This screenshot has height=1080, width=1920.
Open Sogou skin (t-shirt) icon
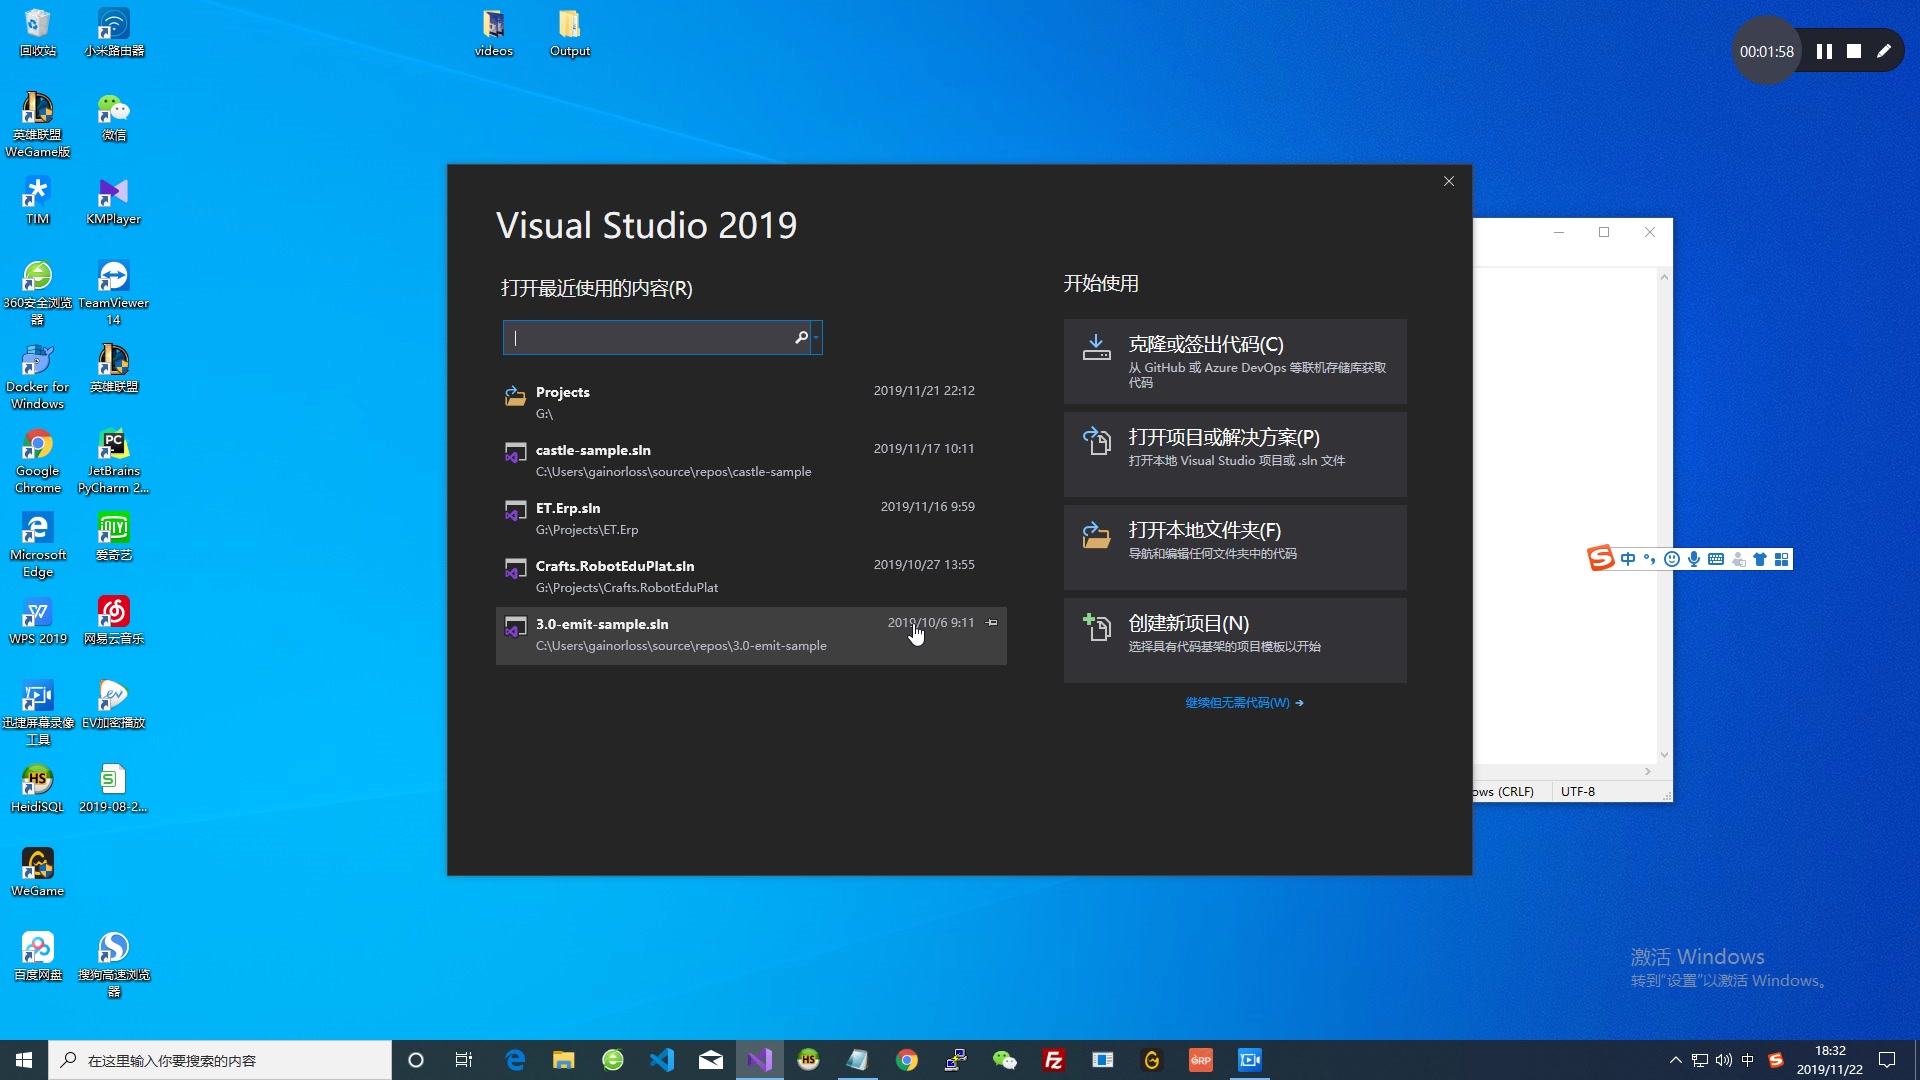1760,559
